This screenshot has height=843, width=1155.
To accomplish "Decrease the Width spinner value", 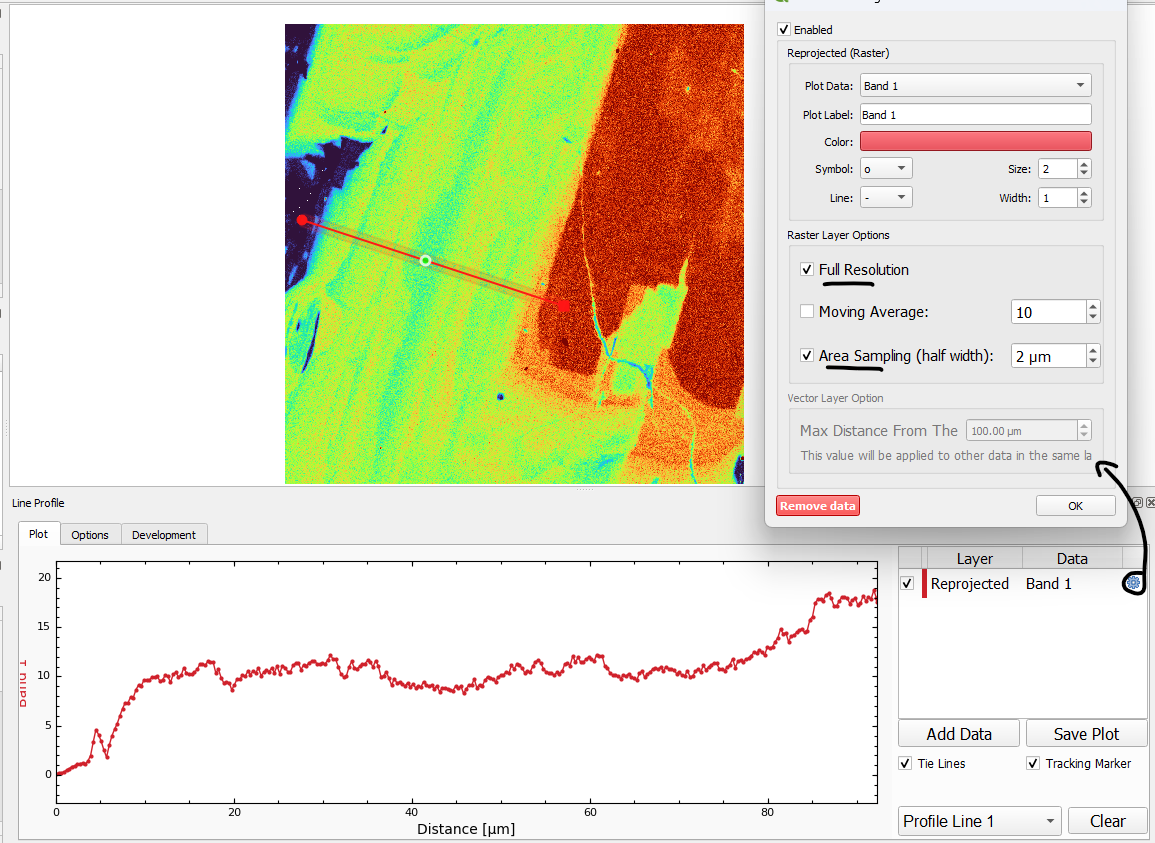I will [1084, 203].
